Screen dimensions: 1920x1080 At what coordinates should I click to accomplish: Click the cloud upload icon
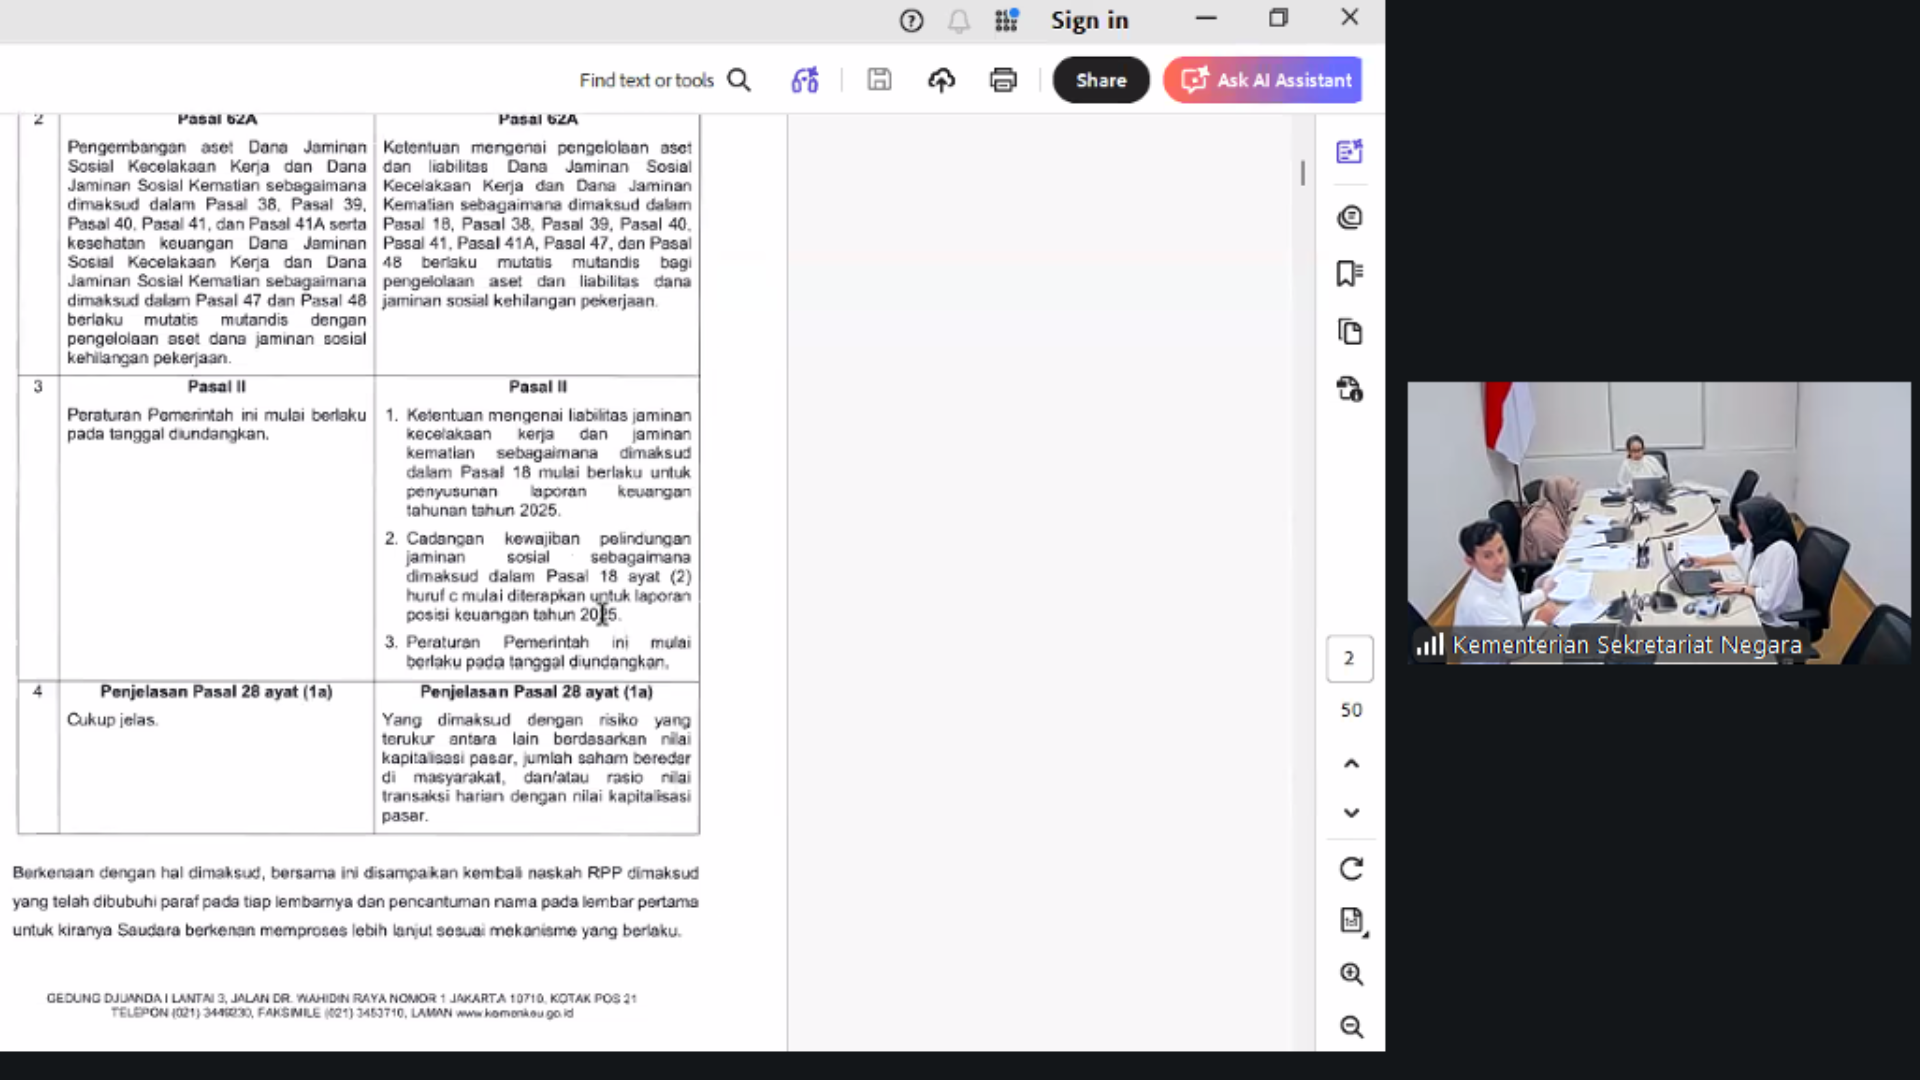[941, 80]
